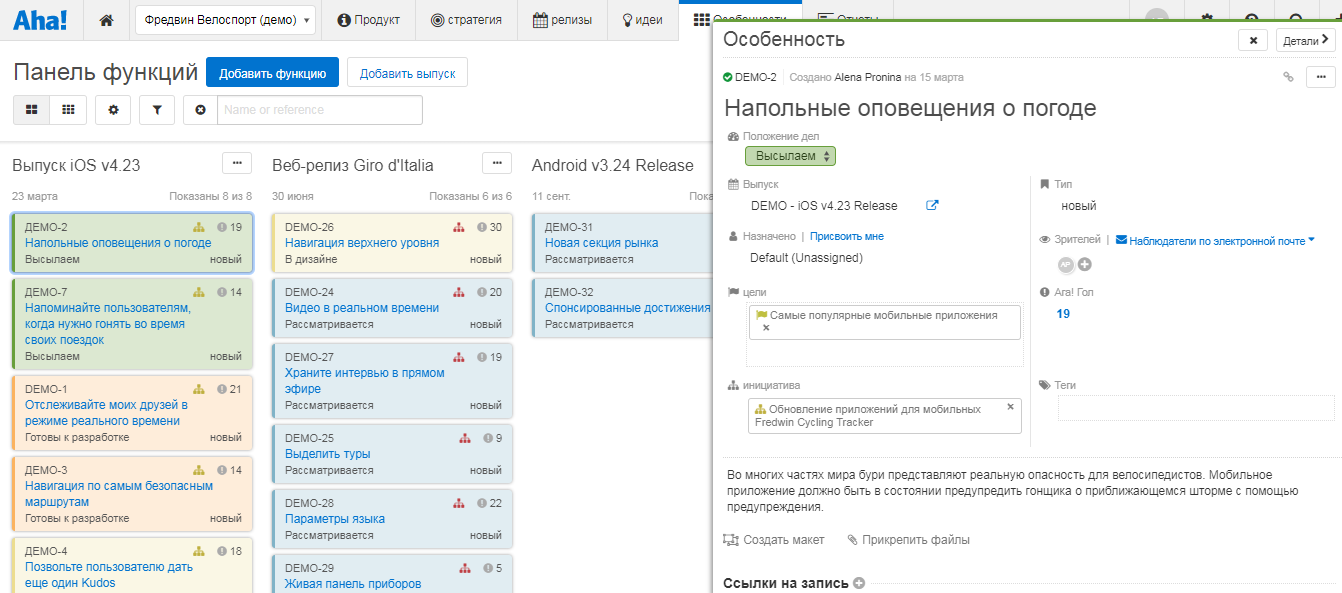The height and width of the screenshot is (593, 1342).
Task: Click the Добавить функцию button
Action: (272, 73)
